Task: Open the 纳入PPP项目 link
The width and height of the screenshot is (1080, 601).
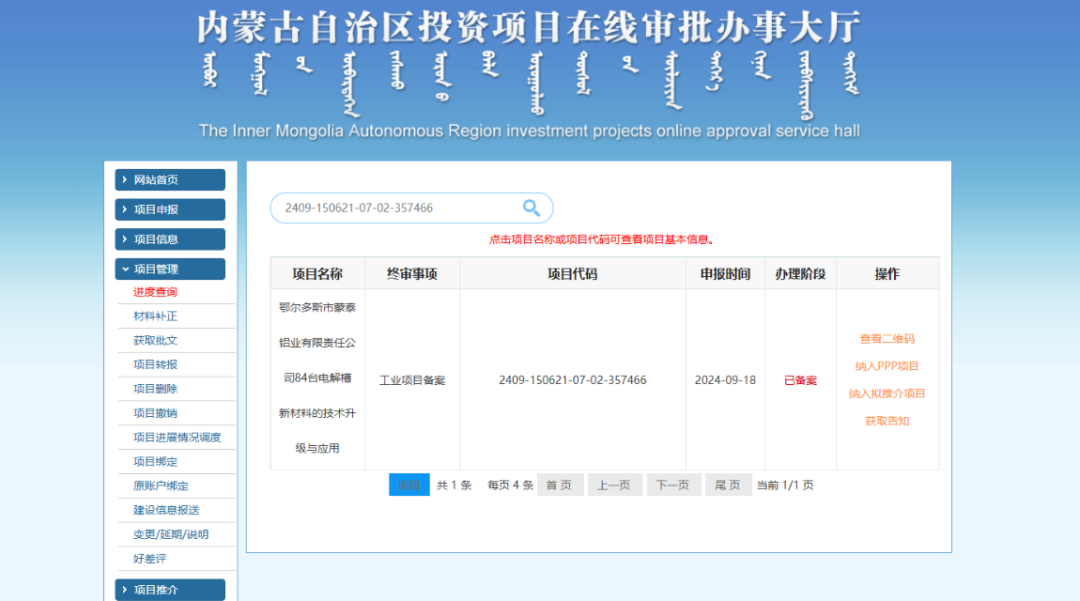Action: tap(886, 366)
